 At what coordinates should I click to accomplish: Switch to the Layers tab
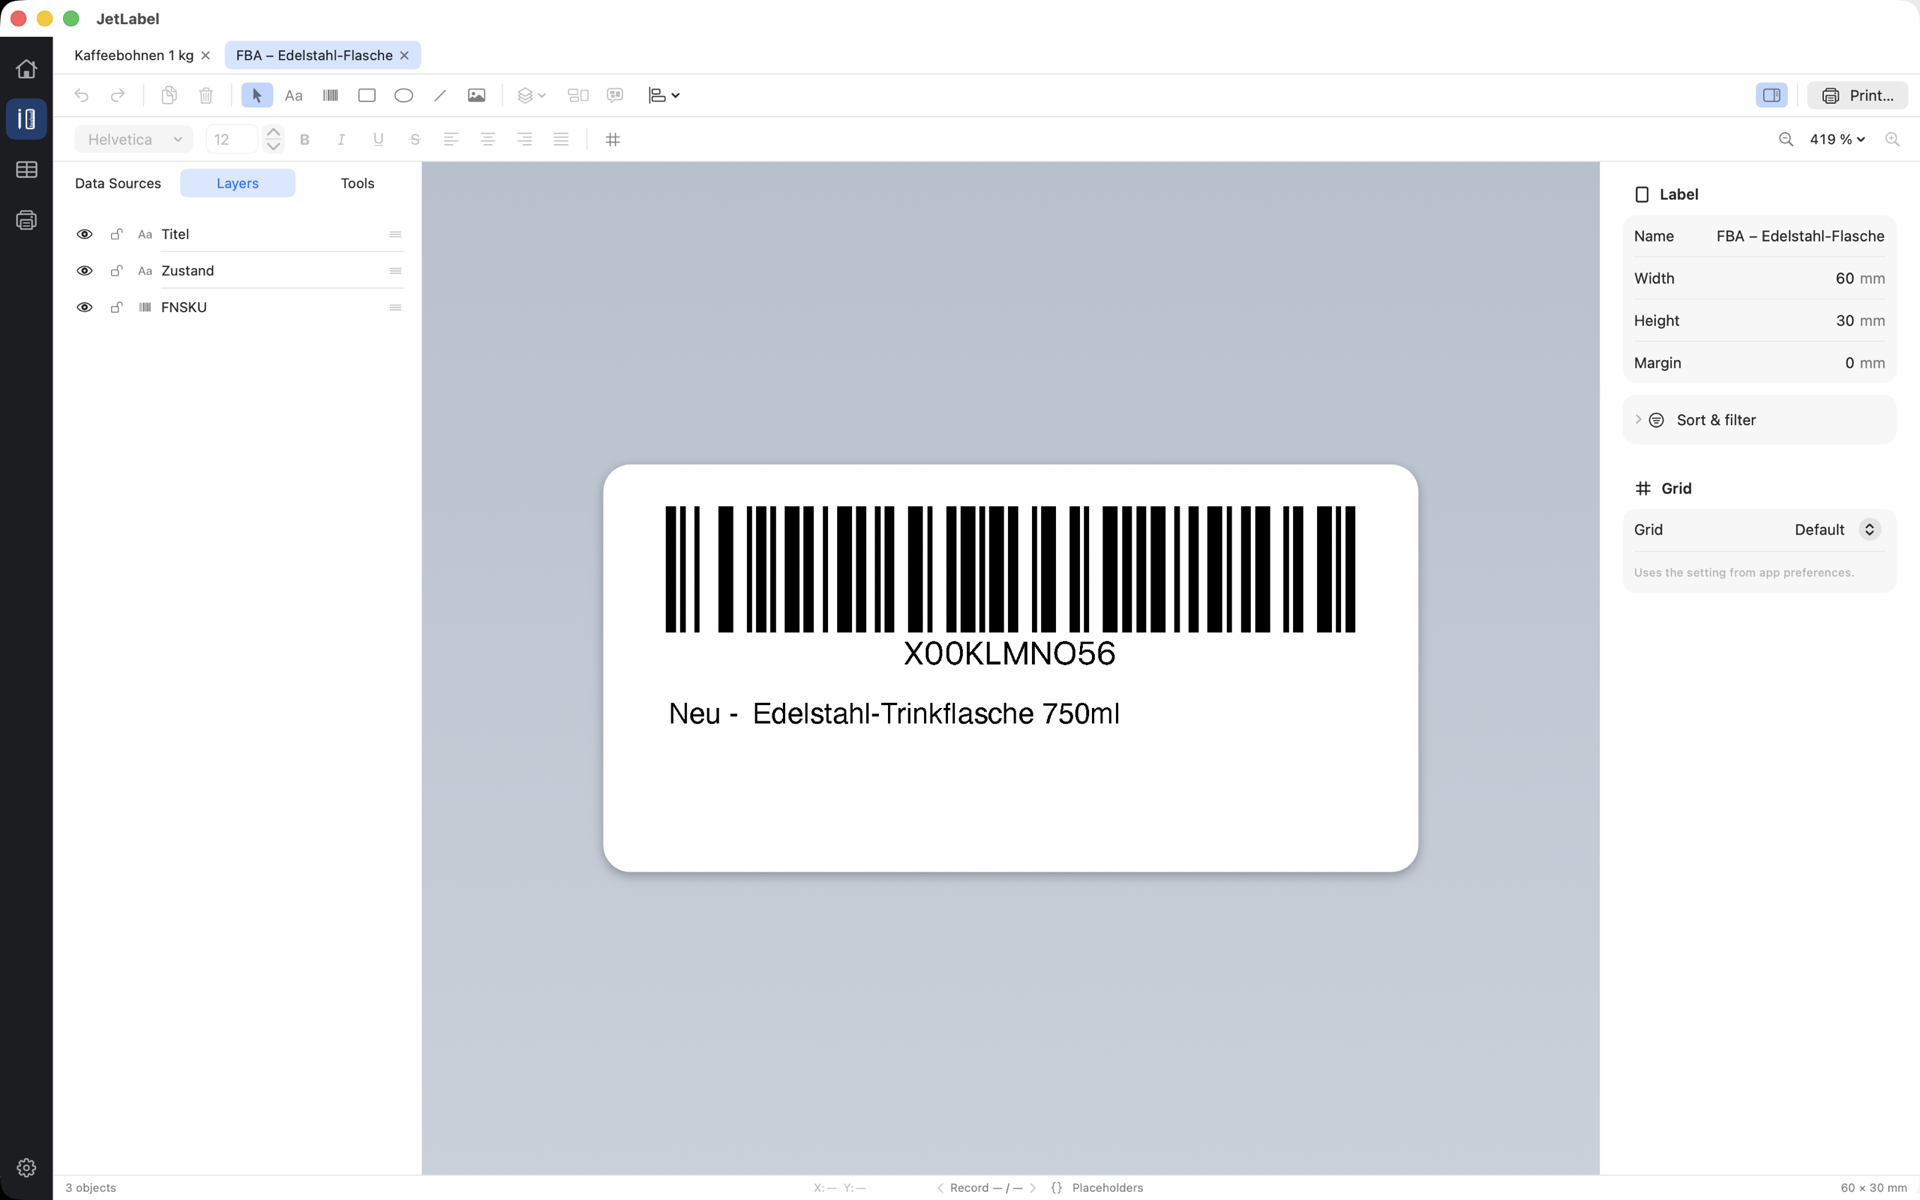click(238, 183)
